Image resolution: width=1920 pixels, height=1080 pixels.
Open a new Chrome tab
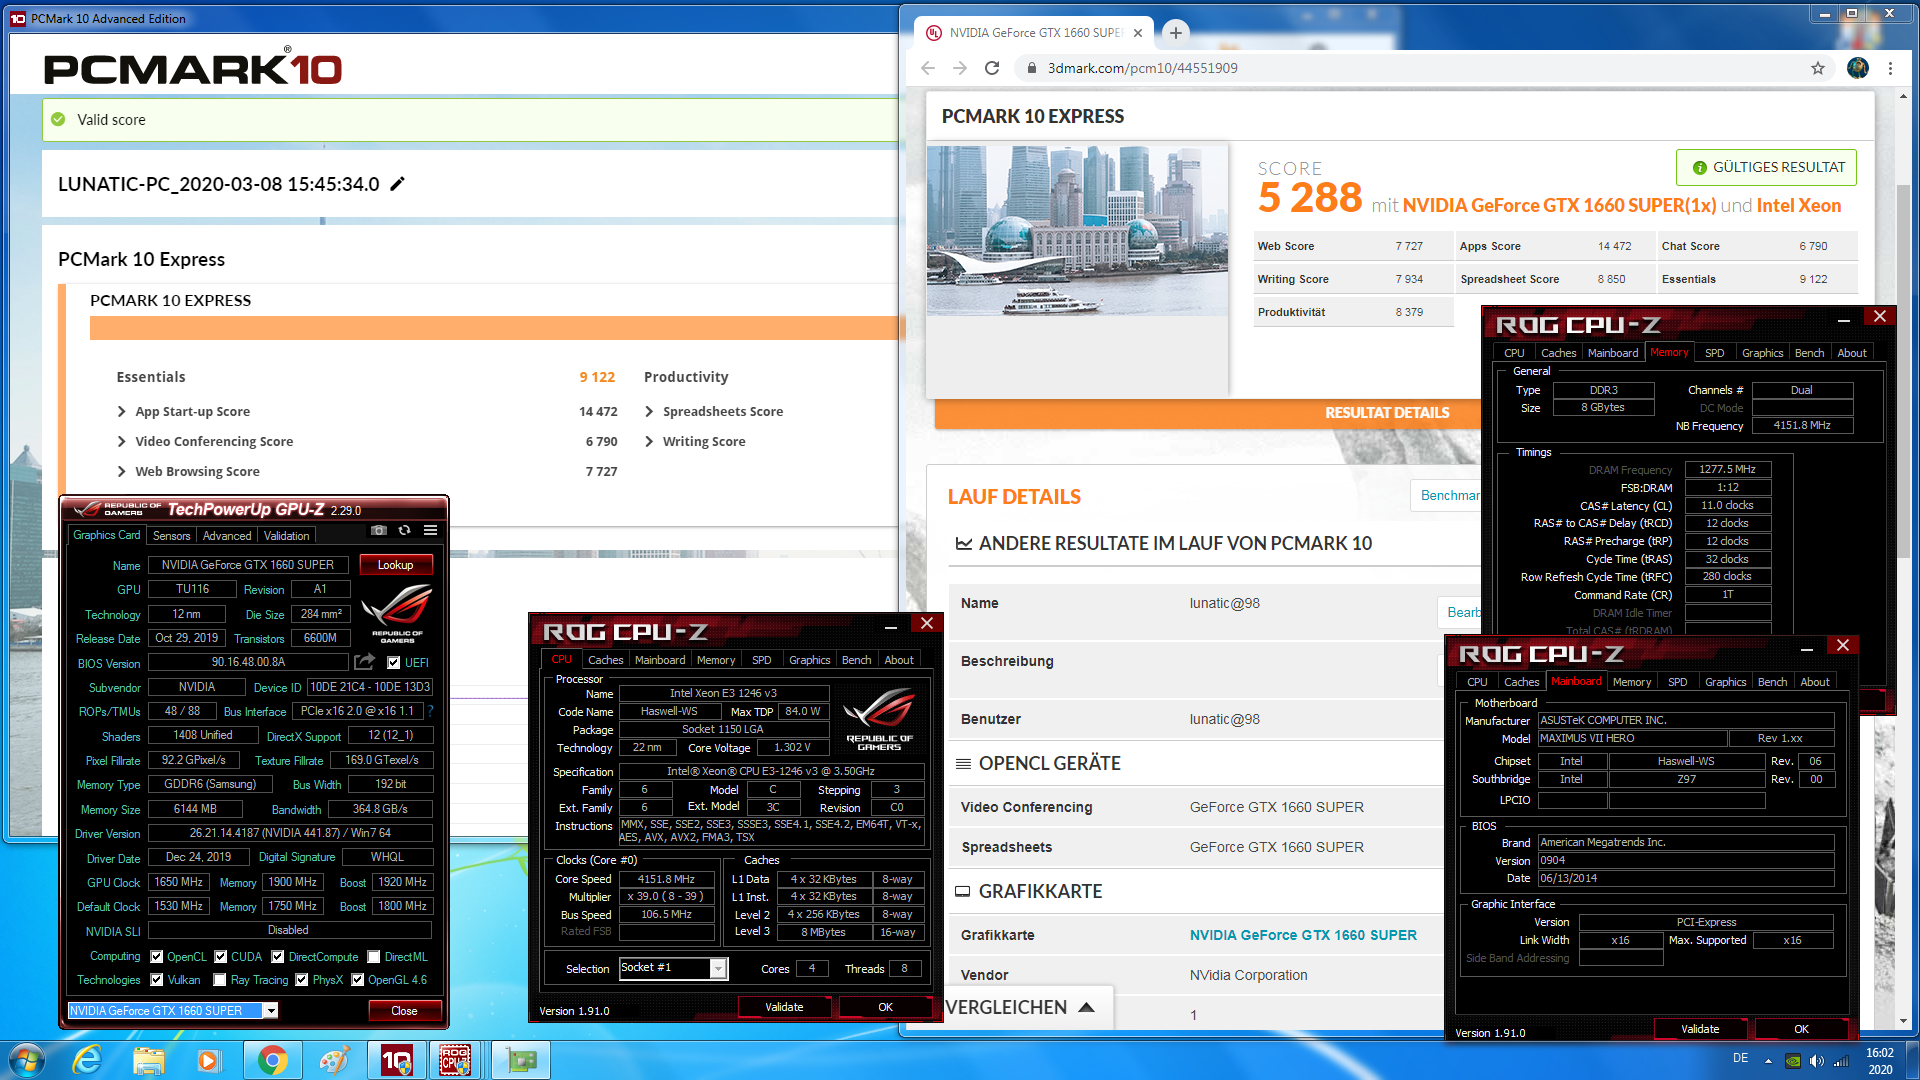click(1176, 33)
